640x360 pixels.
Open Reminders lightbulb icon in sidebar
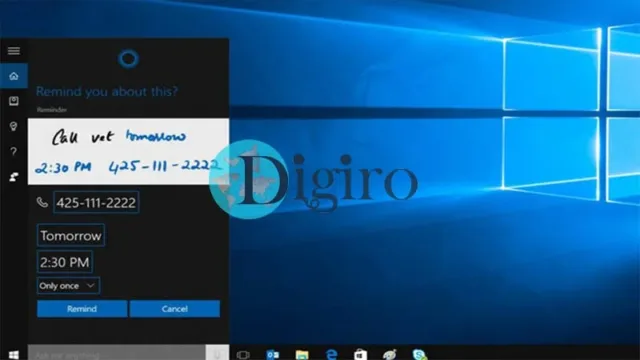(x=13, y=126)
